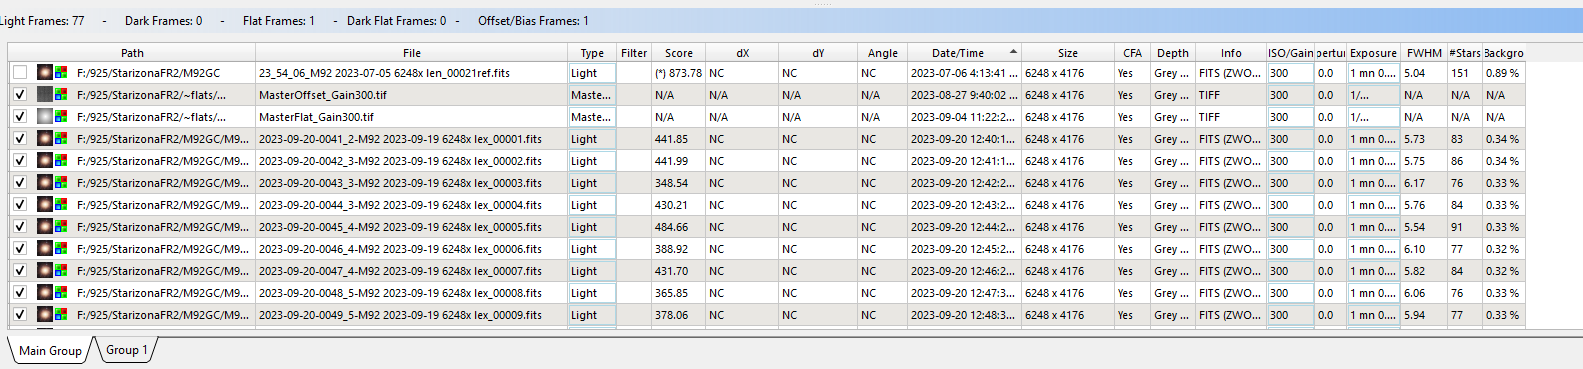Check the unchecked box for the M92 reference frame
Screen dimensions: 1583x369
[20, 73]
